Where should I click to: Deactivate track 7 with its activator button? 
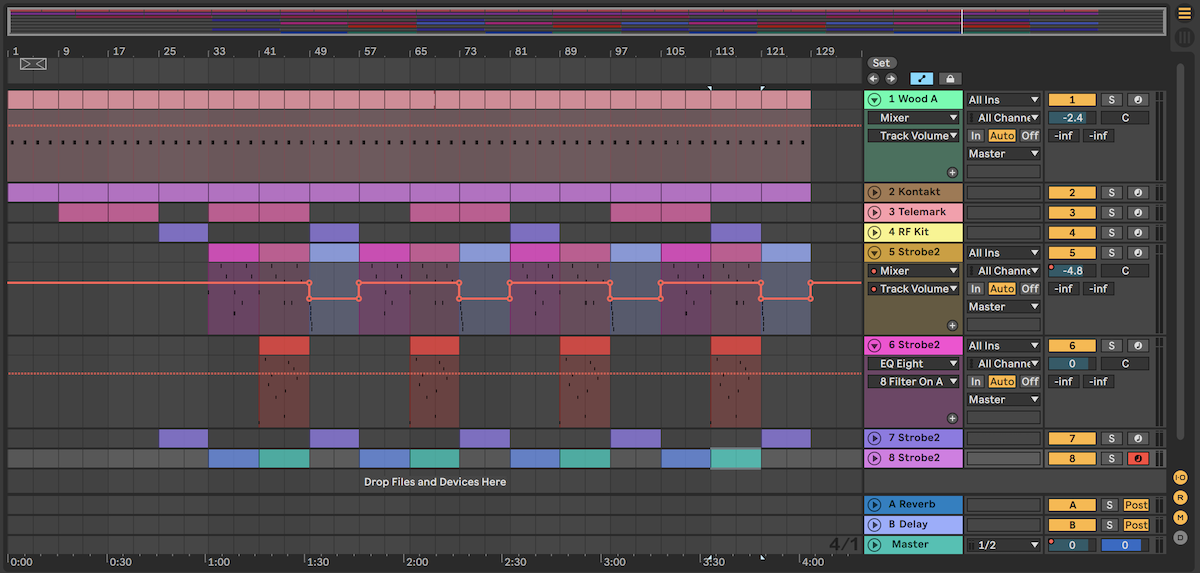point(1071,438)
